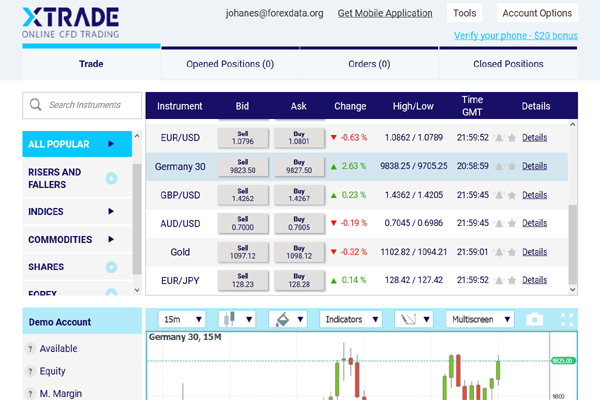Click Verify your phone bonus link

point(515,36)
